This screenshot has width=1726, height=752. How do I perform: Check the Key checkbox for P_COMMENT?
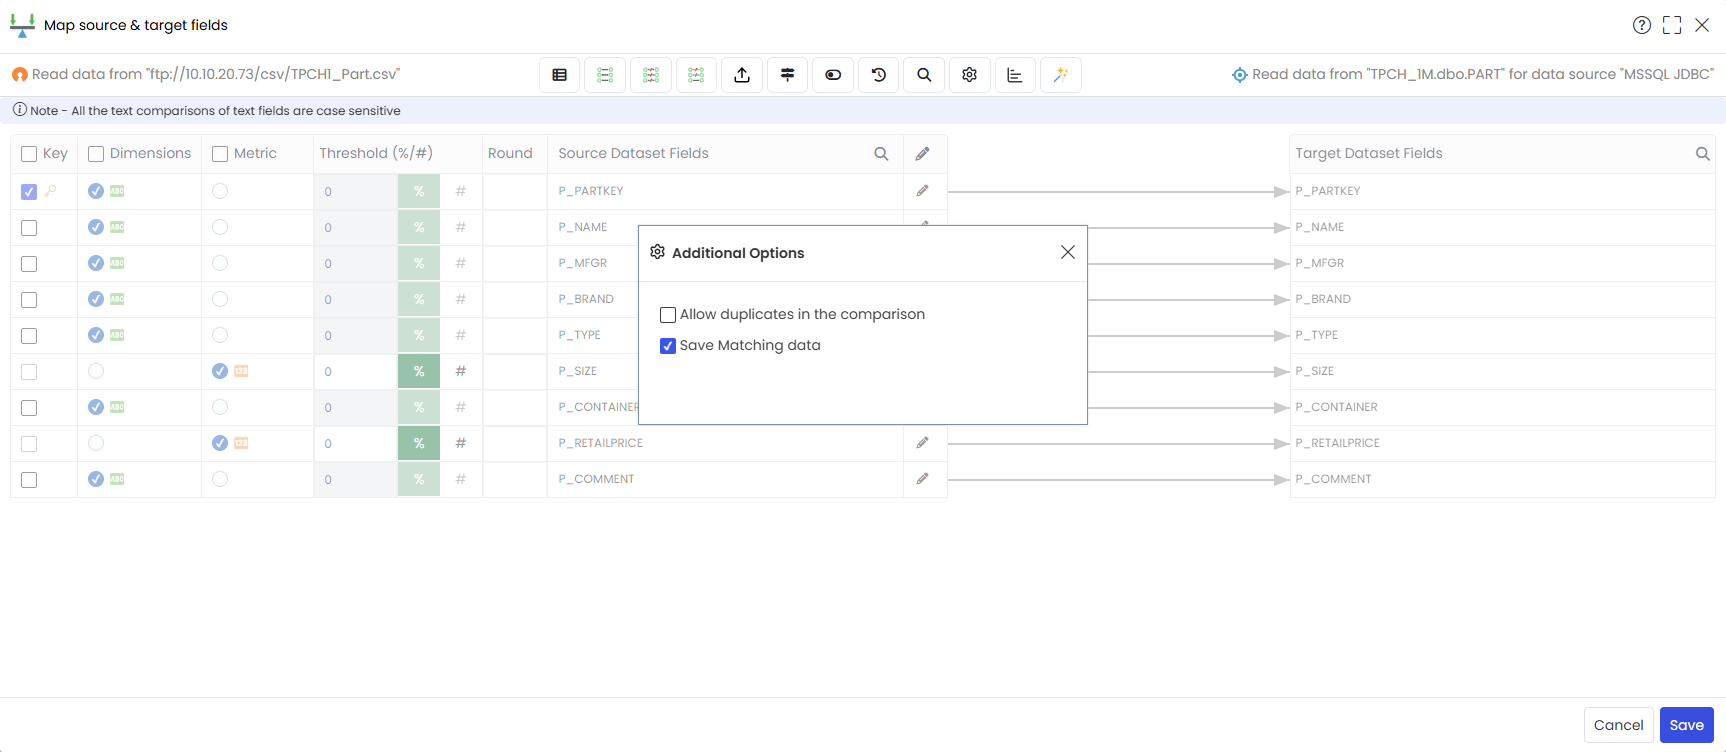(x=29, y=480)
